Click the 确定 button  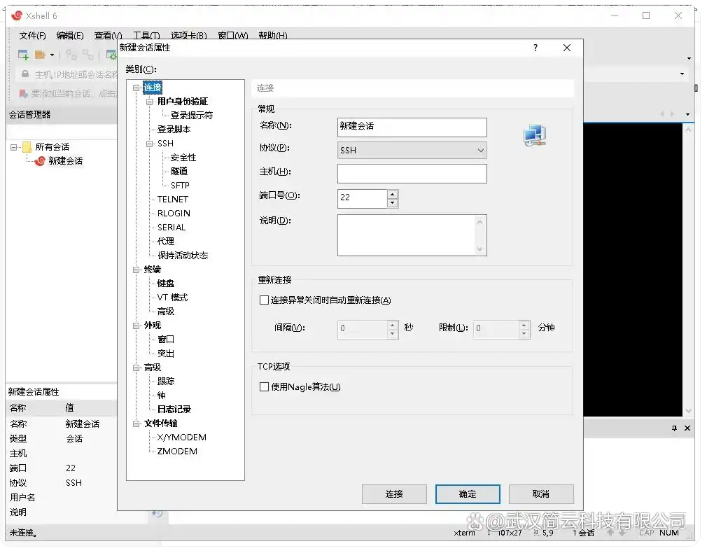467,494
